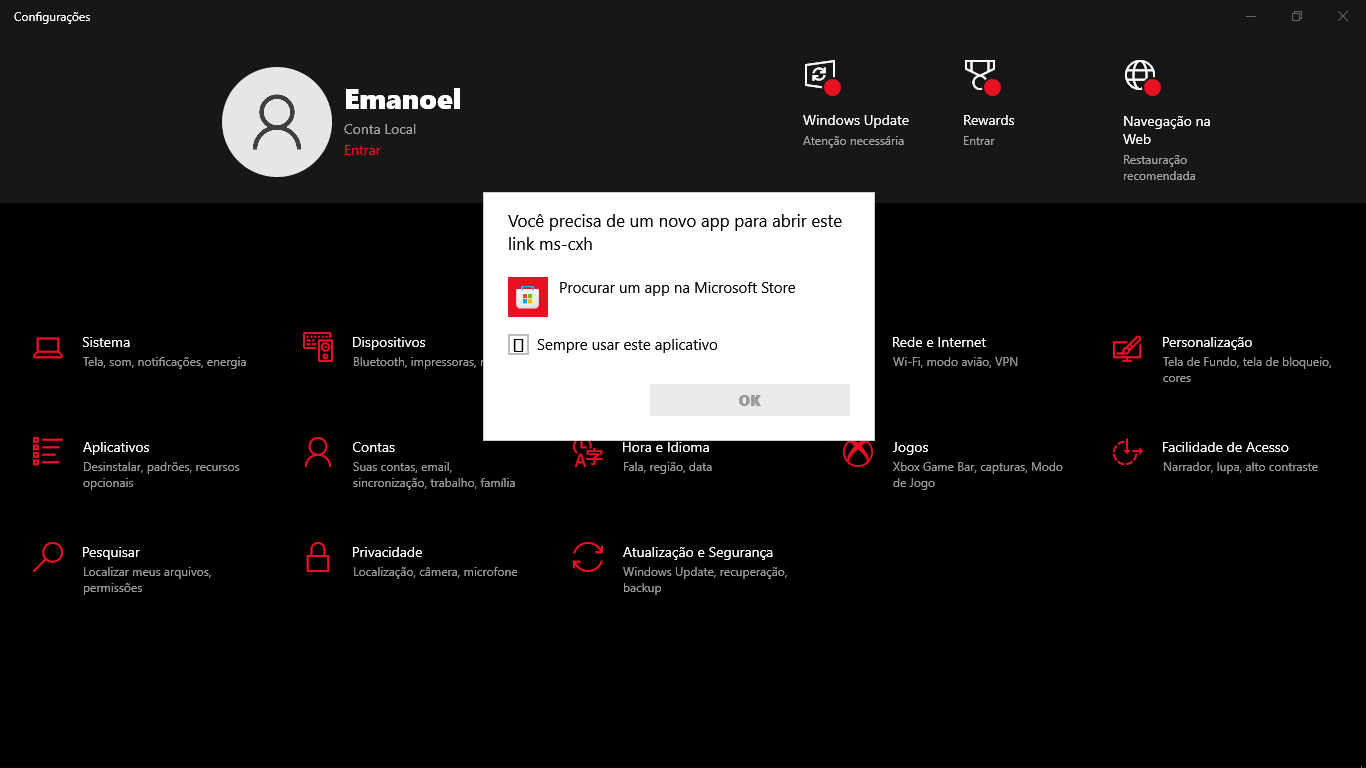The width and height of the screenshot is (1366, 768).
Task: Sign in with red 'Entrar' link
Action: tap(362, 150)
